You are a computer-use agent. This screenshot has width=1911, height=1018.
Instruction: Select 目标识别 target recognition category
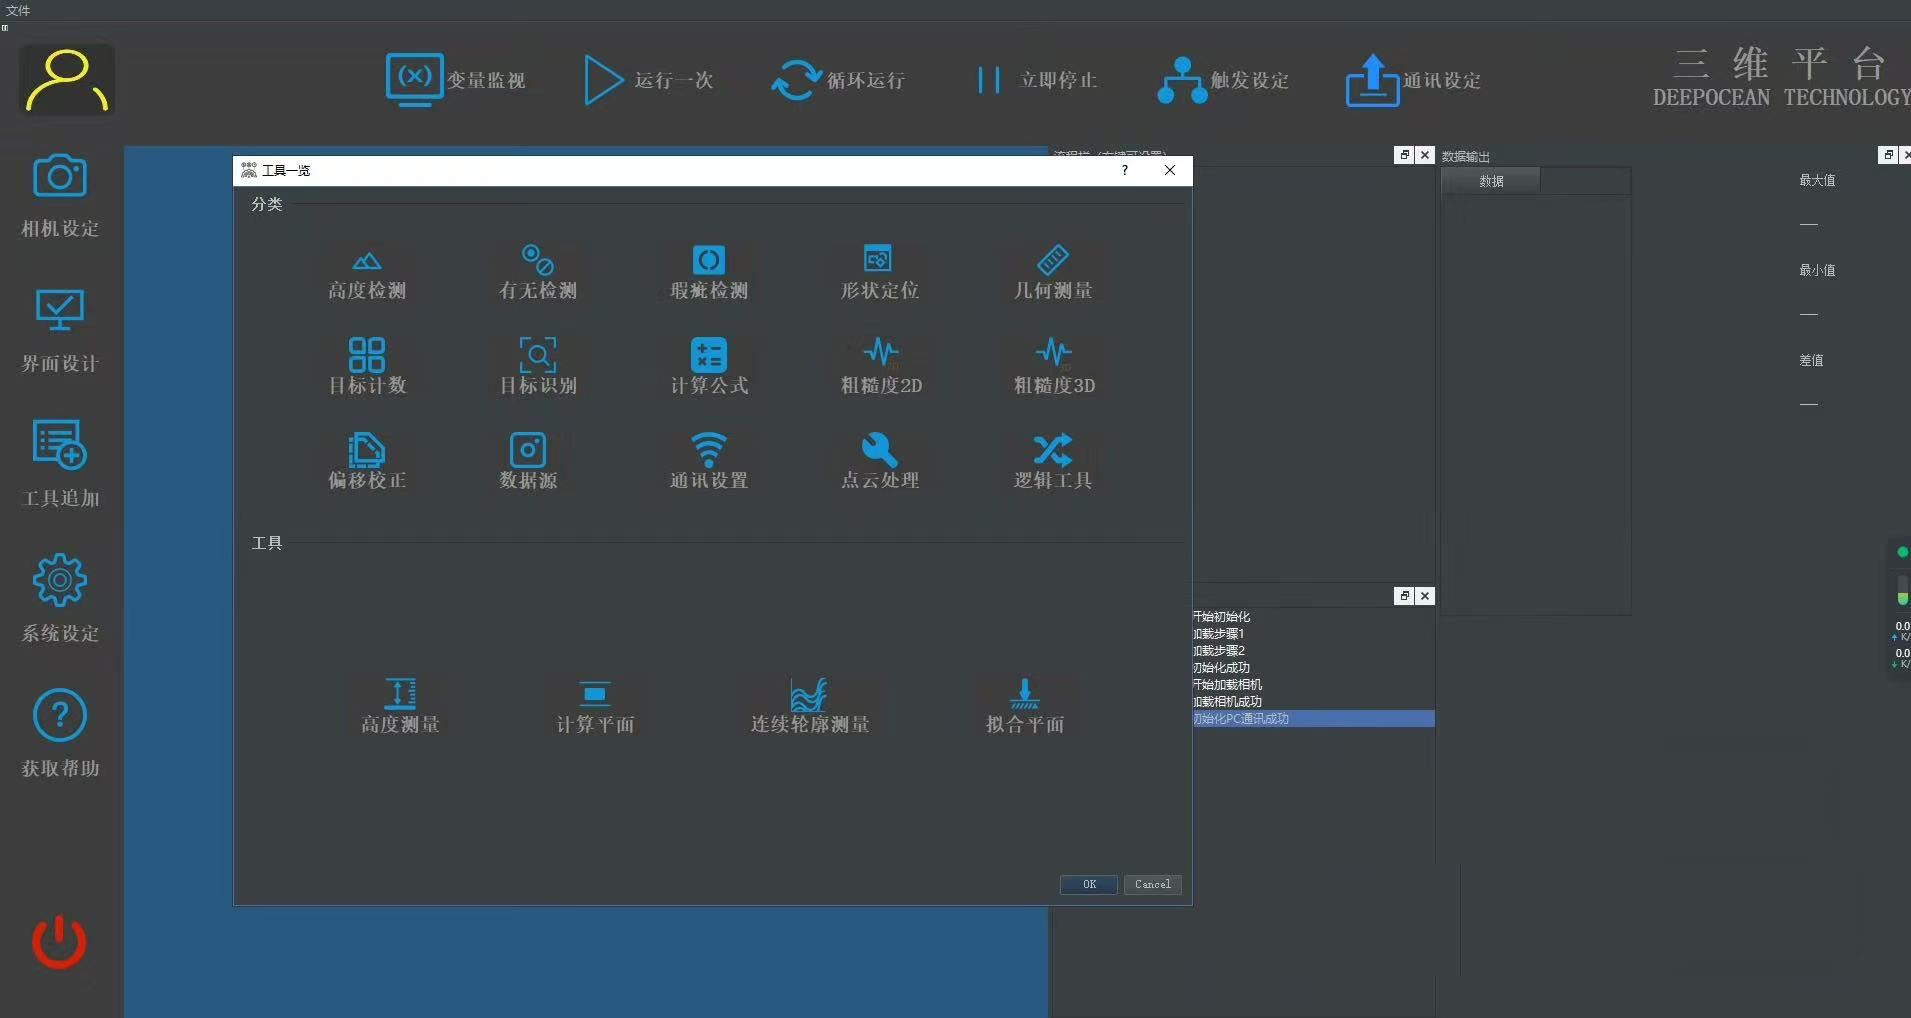tap(538, 367)
